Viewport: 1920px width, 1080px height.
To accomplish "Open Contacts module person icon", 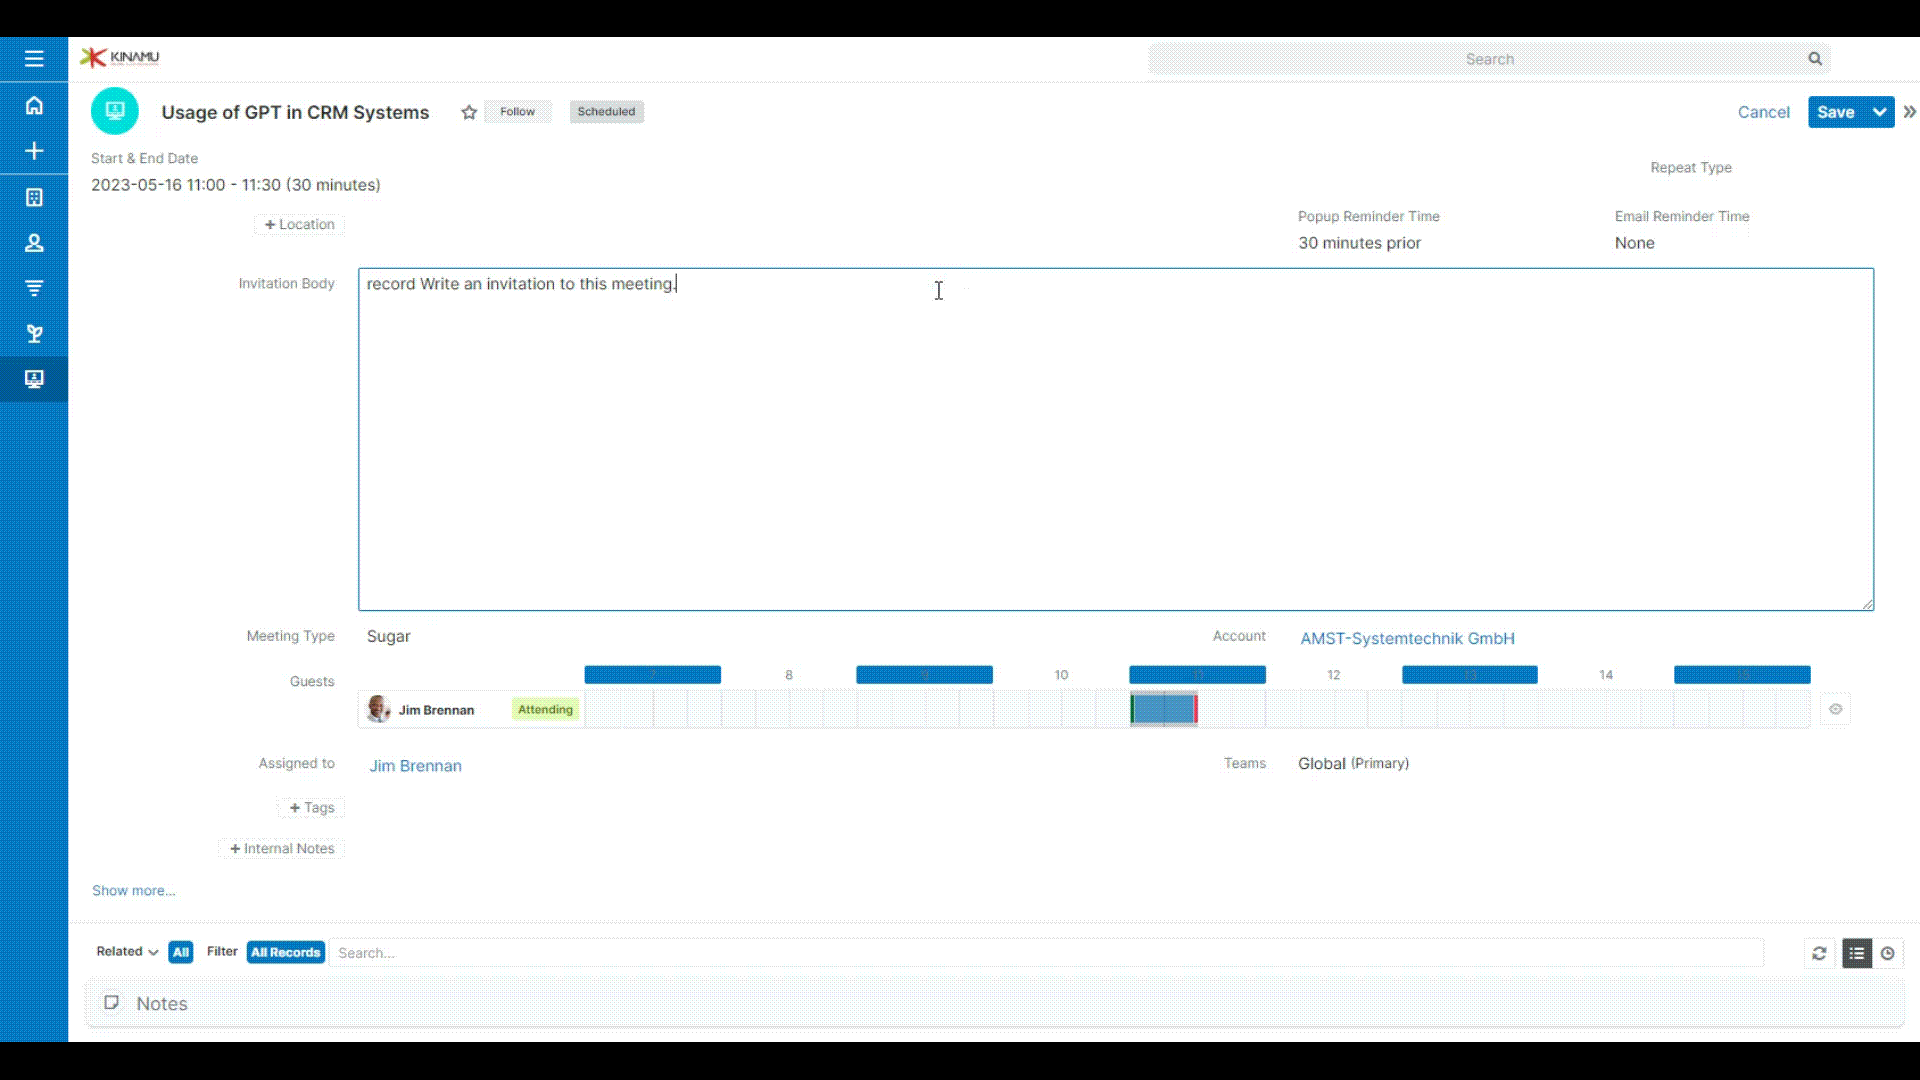I will point(34,243).
